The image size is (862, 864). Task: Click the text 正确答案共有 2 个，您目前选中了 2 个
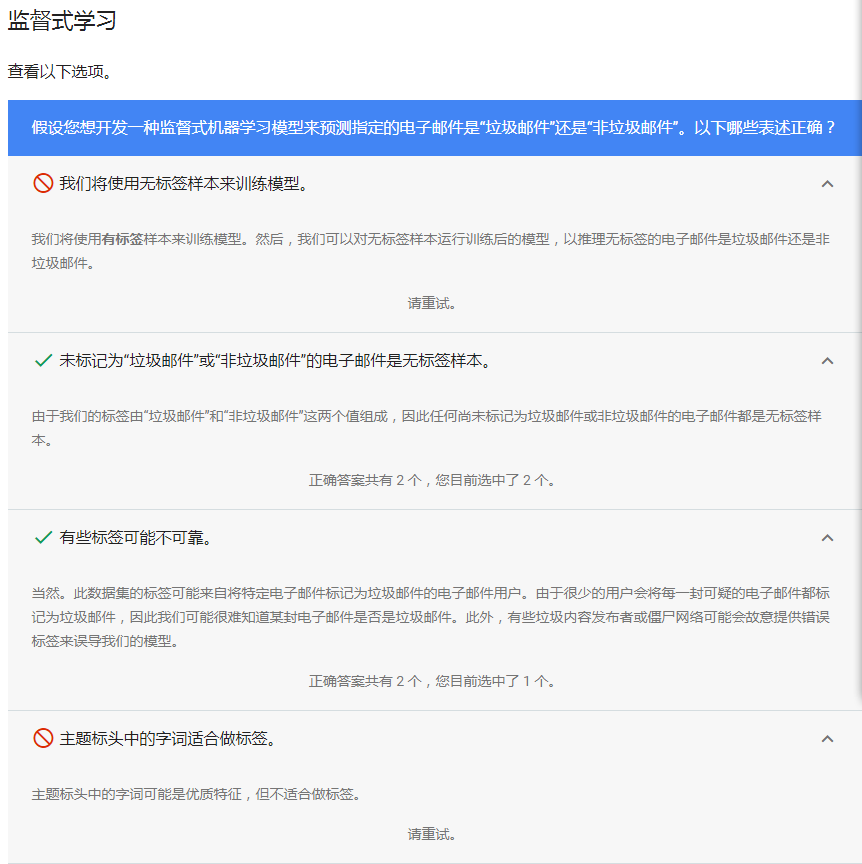pos(433,480)
